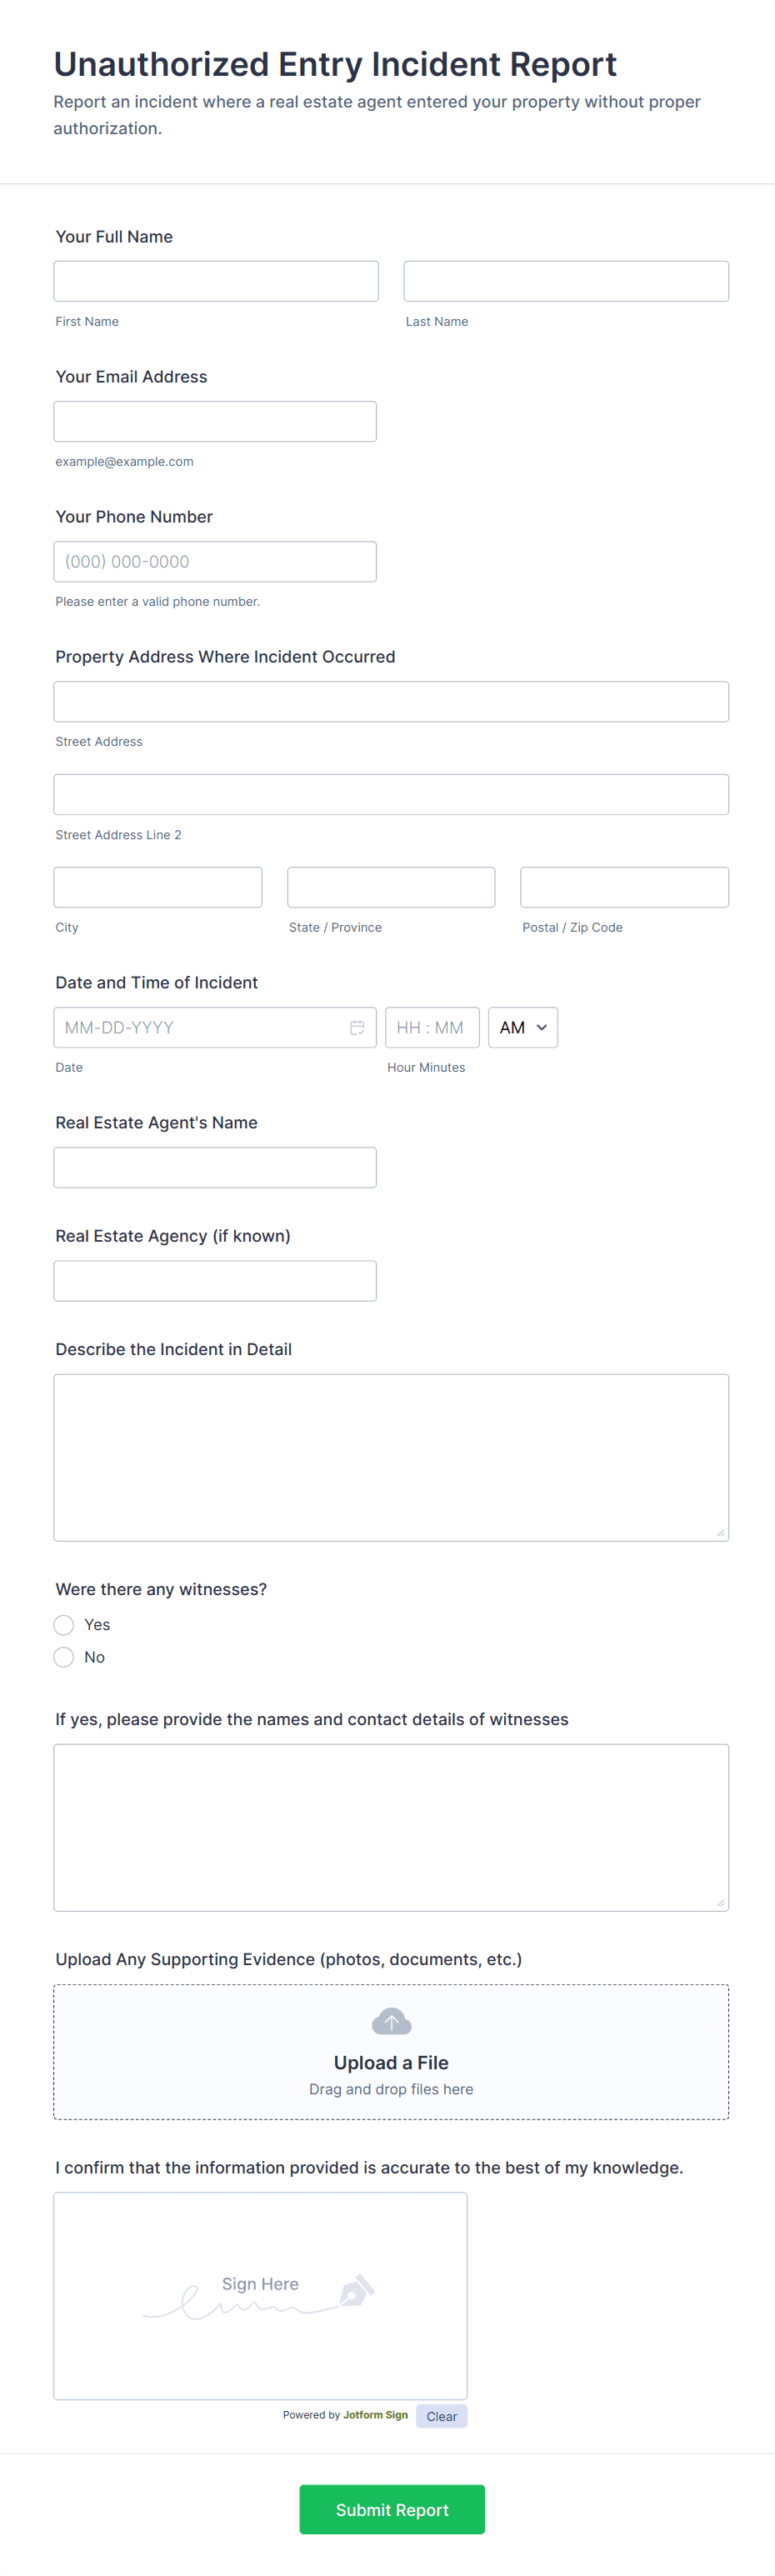The width and height of the screenshot is (775, 2576).
Task: Focus the email address field
Action: coord(215,421)
